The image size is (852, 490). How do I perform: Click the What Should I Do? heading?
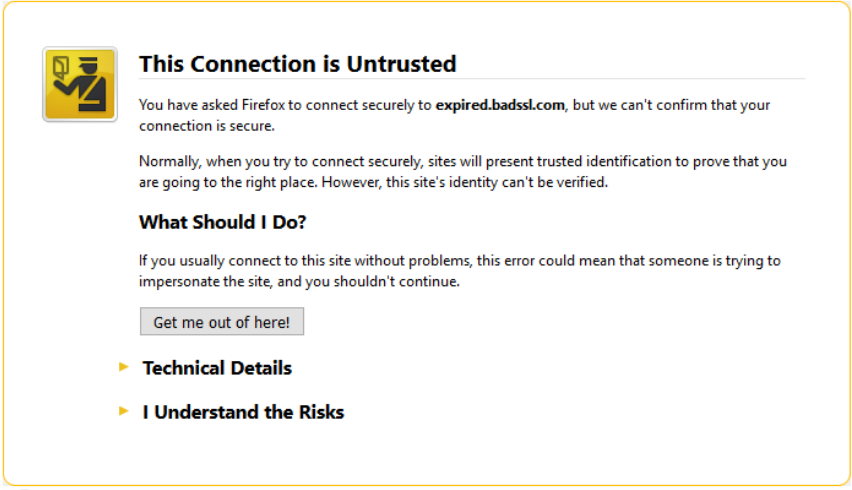tap(223, 222)
